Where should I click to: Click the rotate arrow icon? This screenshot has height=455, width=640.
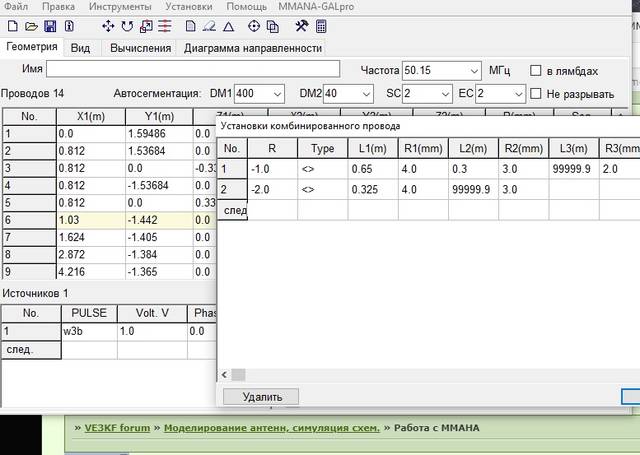click(127, 27)
